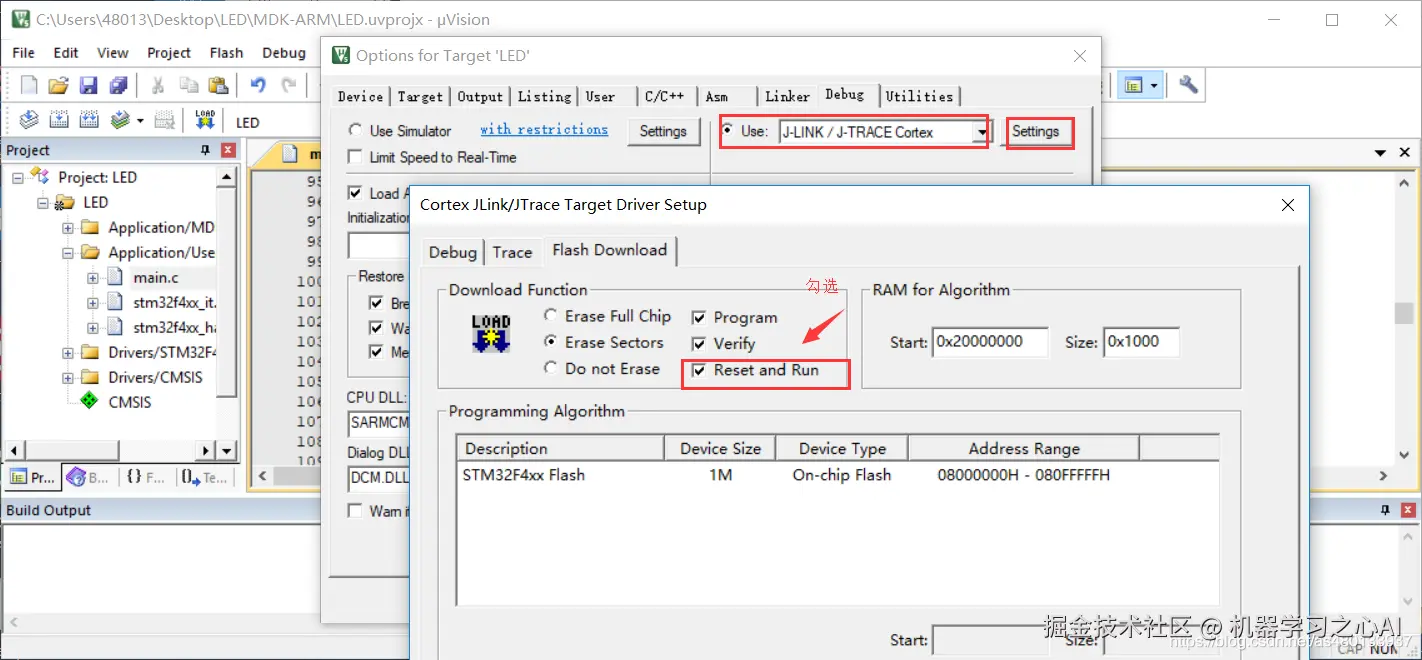Click the window layout toolbar icon
1422x660 pixels.
tap(1133, 86)
